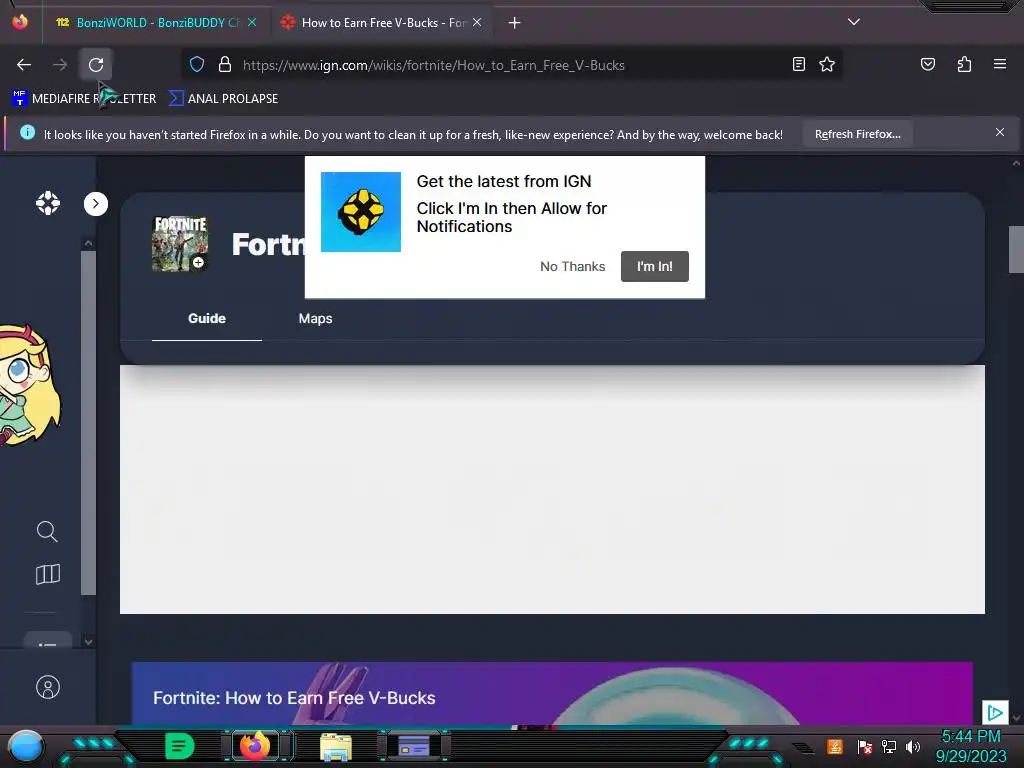This screenshot has height=768, width=1024.
Task: Select the Guide tab
Action: (x=207, y=319)
